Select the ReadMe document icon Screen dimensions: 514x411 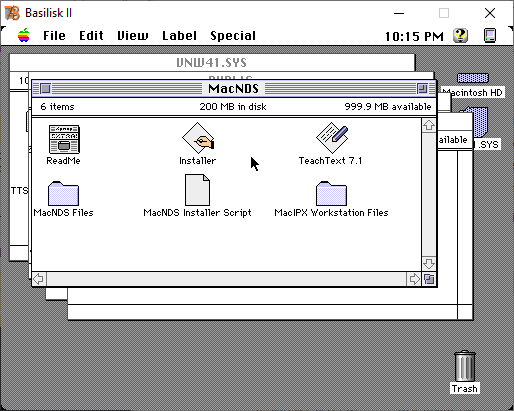[x=64, y=139]
